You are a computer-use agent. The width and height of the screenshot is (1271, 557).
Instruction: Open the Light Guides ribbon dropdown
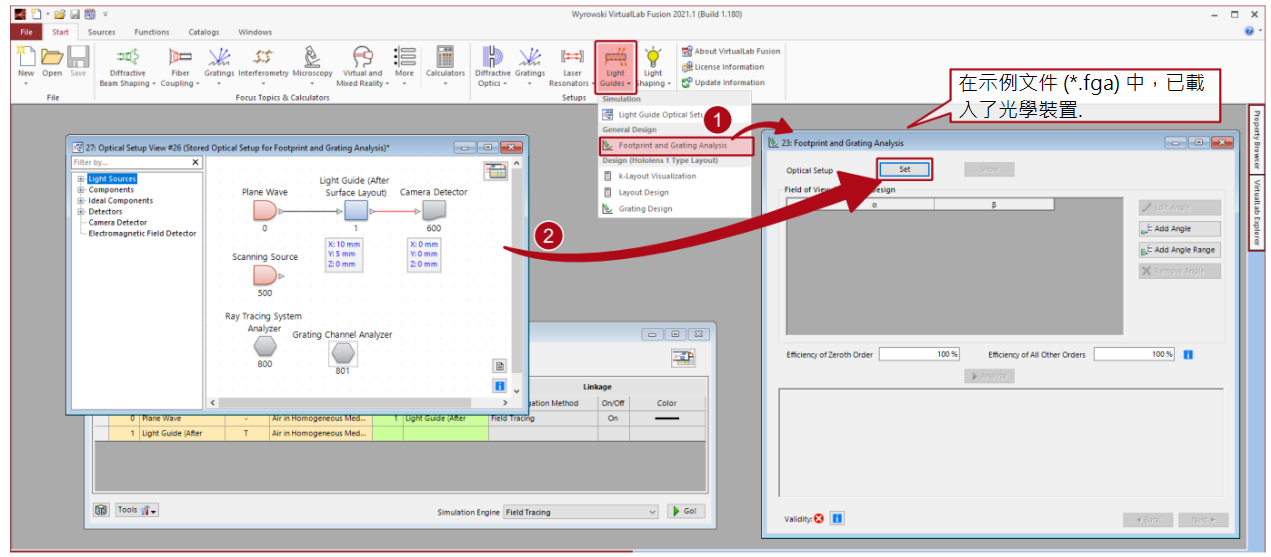point(615,66)
